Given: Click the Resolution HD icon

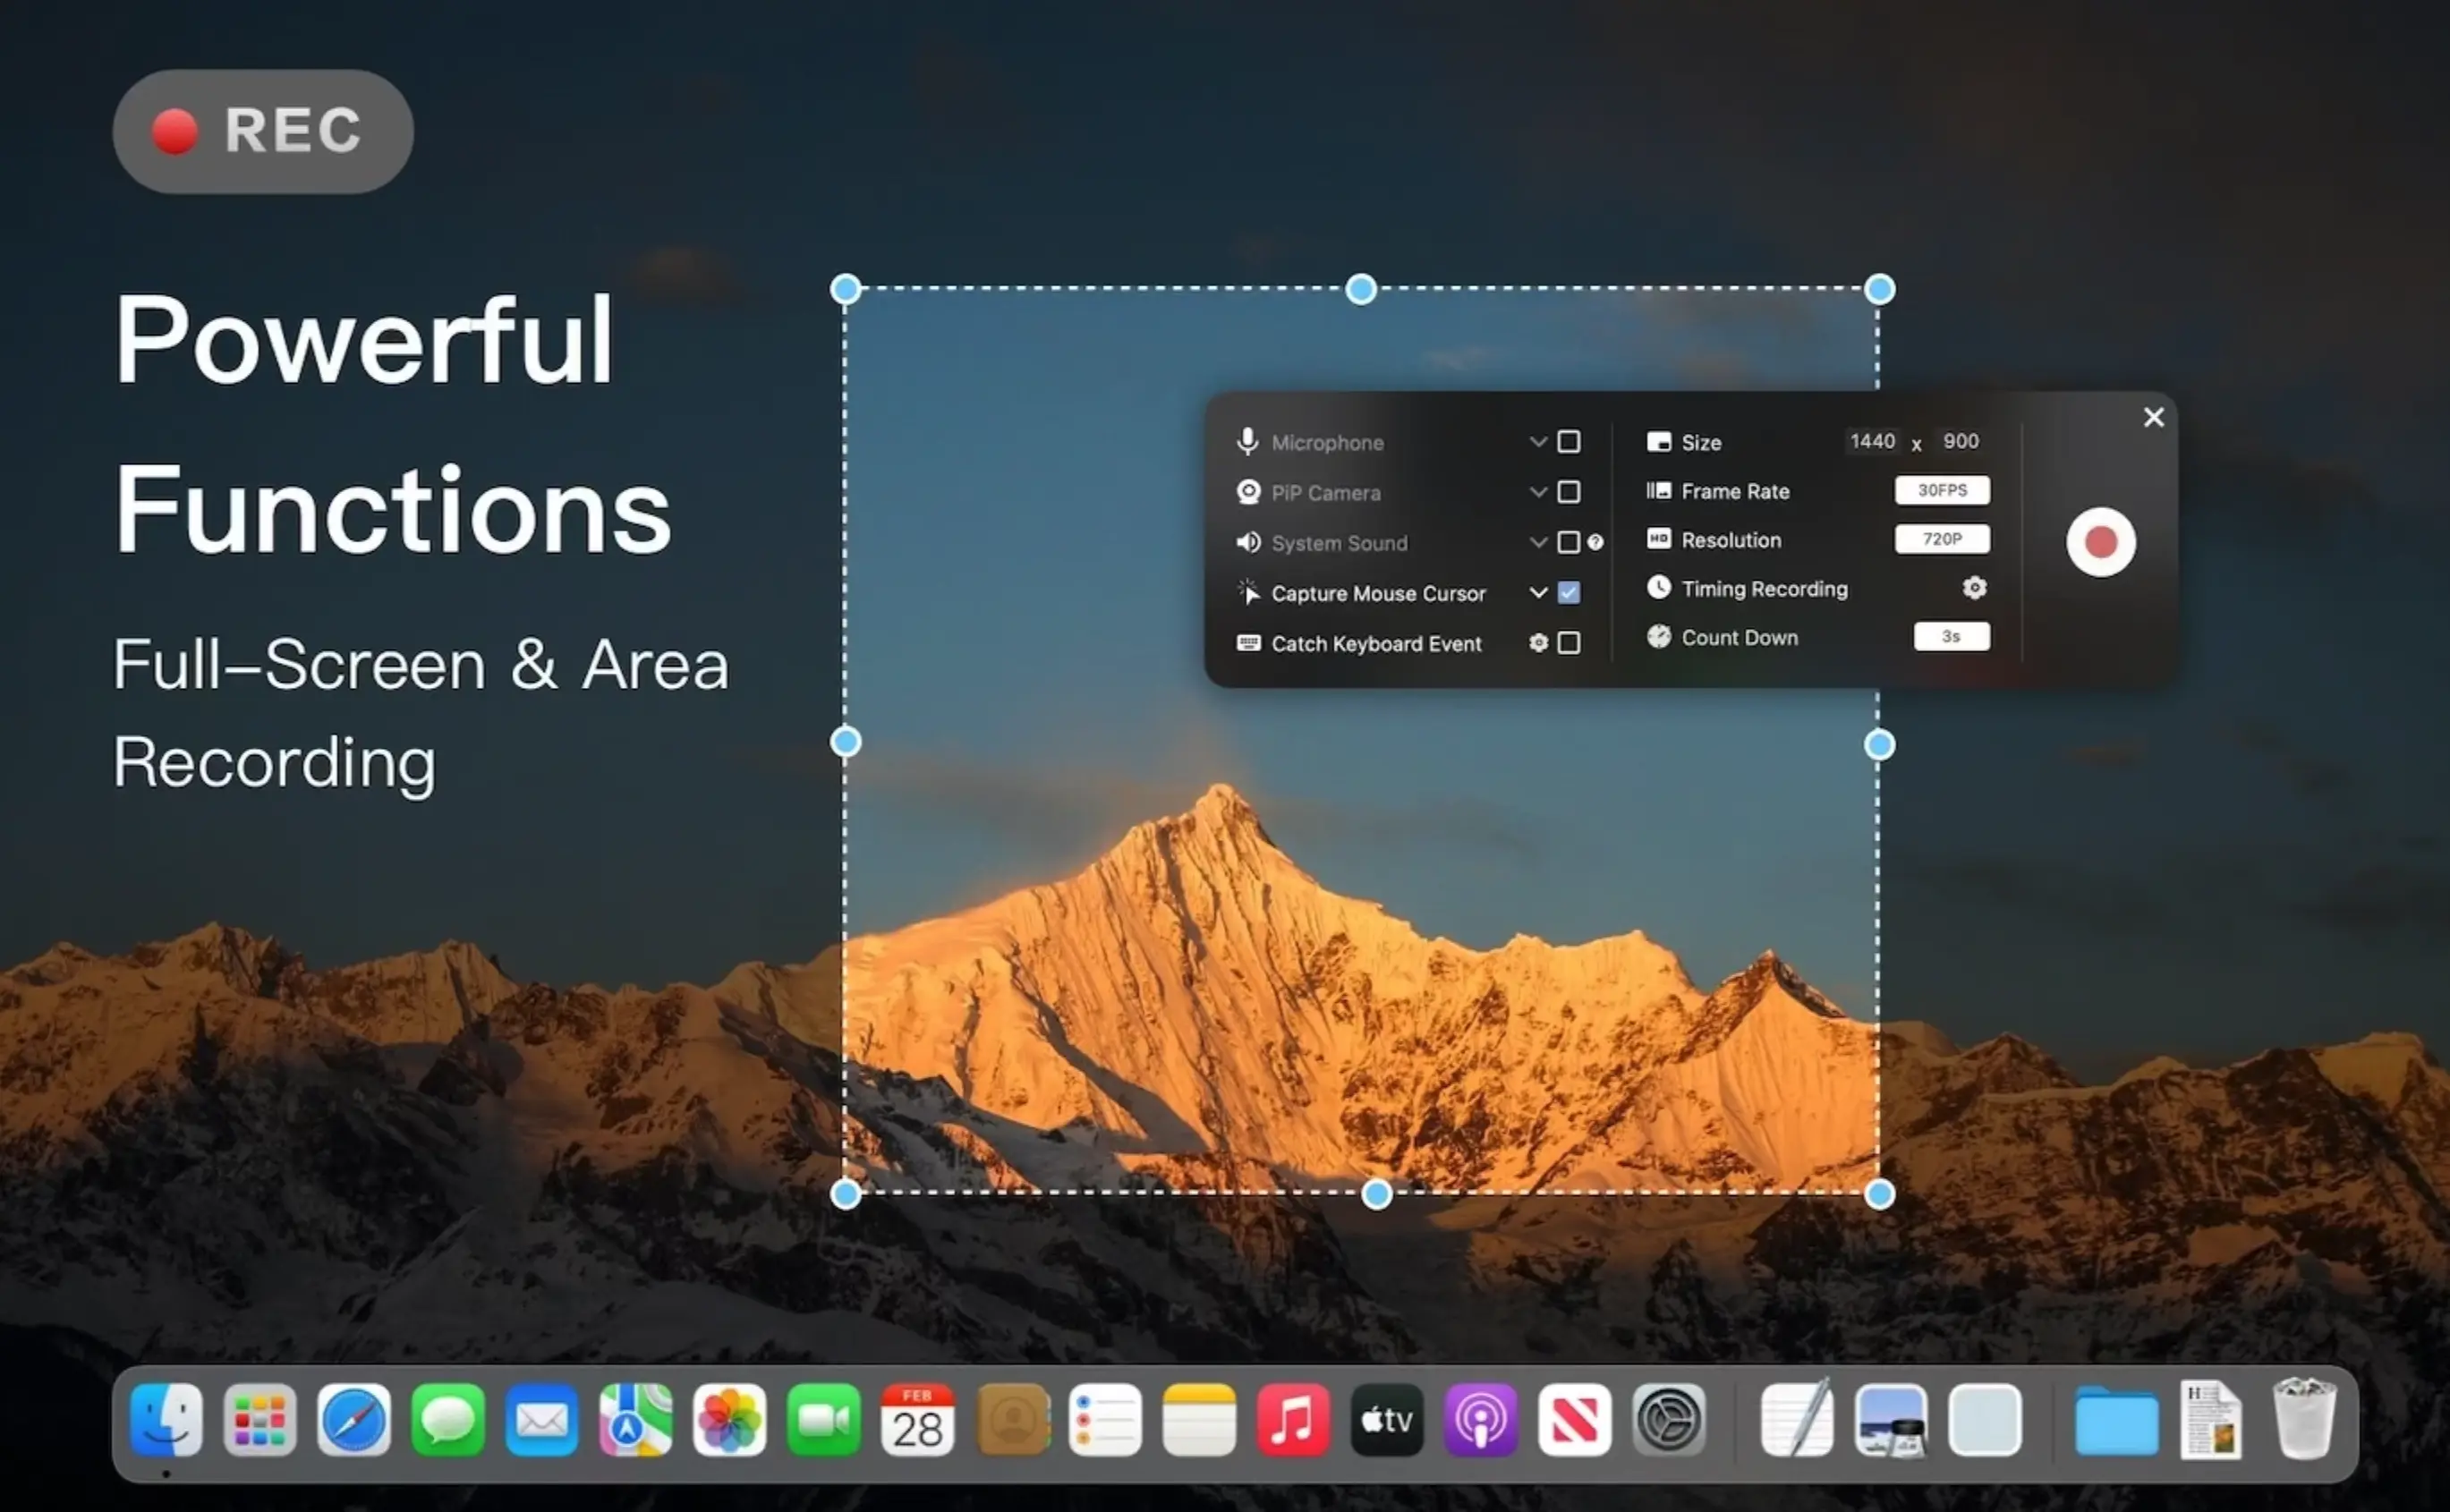Looking at the screenshot, I should pyautogui.click(x=1658, y=539).
